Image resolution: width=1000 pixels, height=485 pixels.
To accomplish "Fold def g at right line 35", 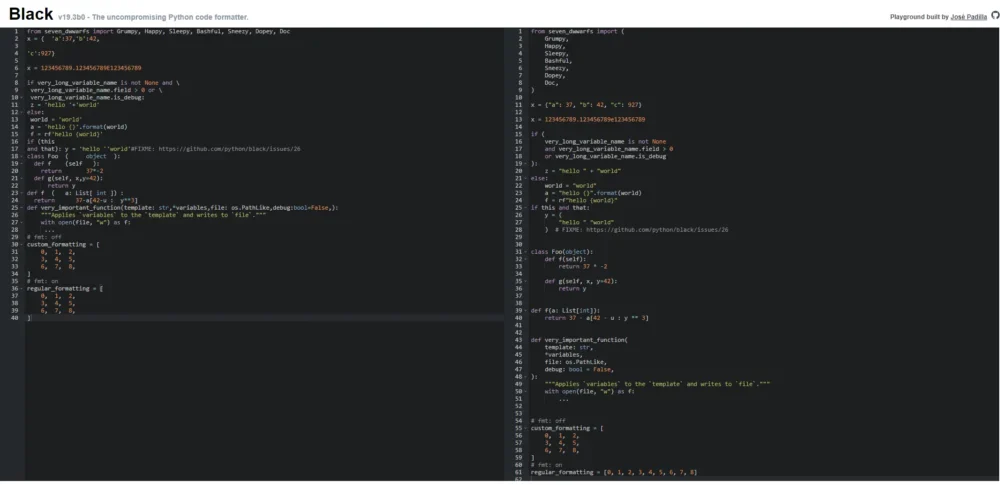I will (526, 281).
